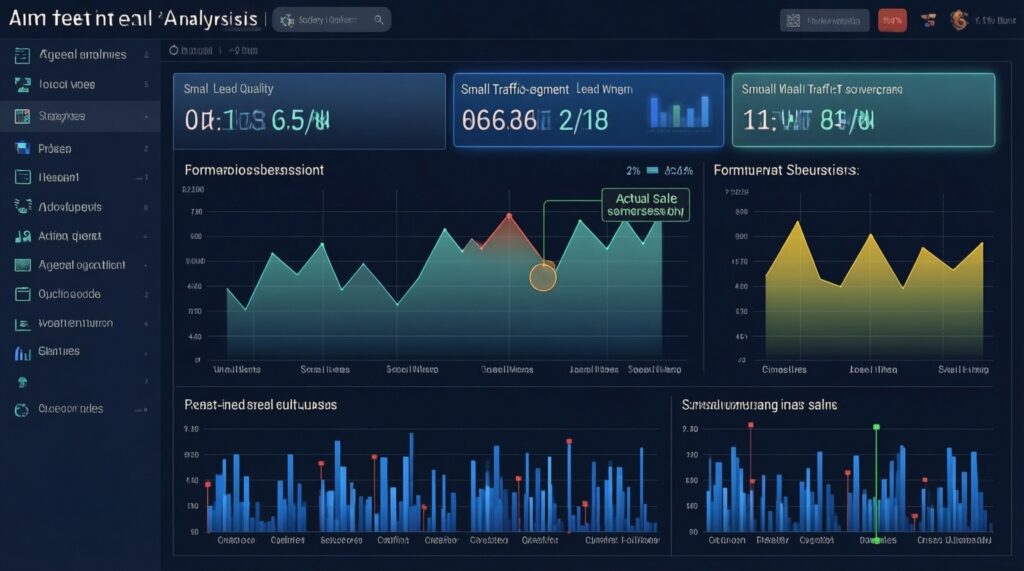Click the teal legend swatch above area chart
The image size is (1024, 571).
[x=652, y=171]
